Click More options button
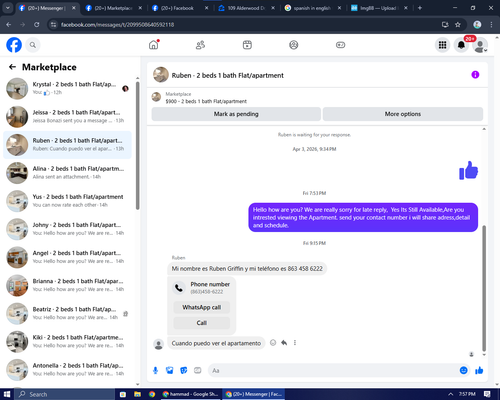Image resolution: width=500 pixels, height=400 pixels. pyautogui.click(x=403, y=114)
